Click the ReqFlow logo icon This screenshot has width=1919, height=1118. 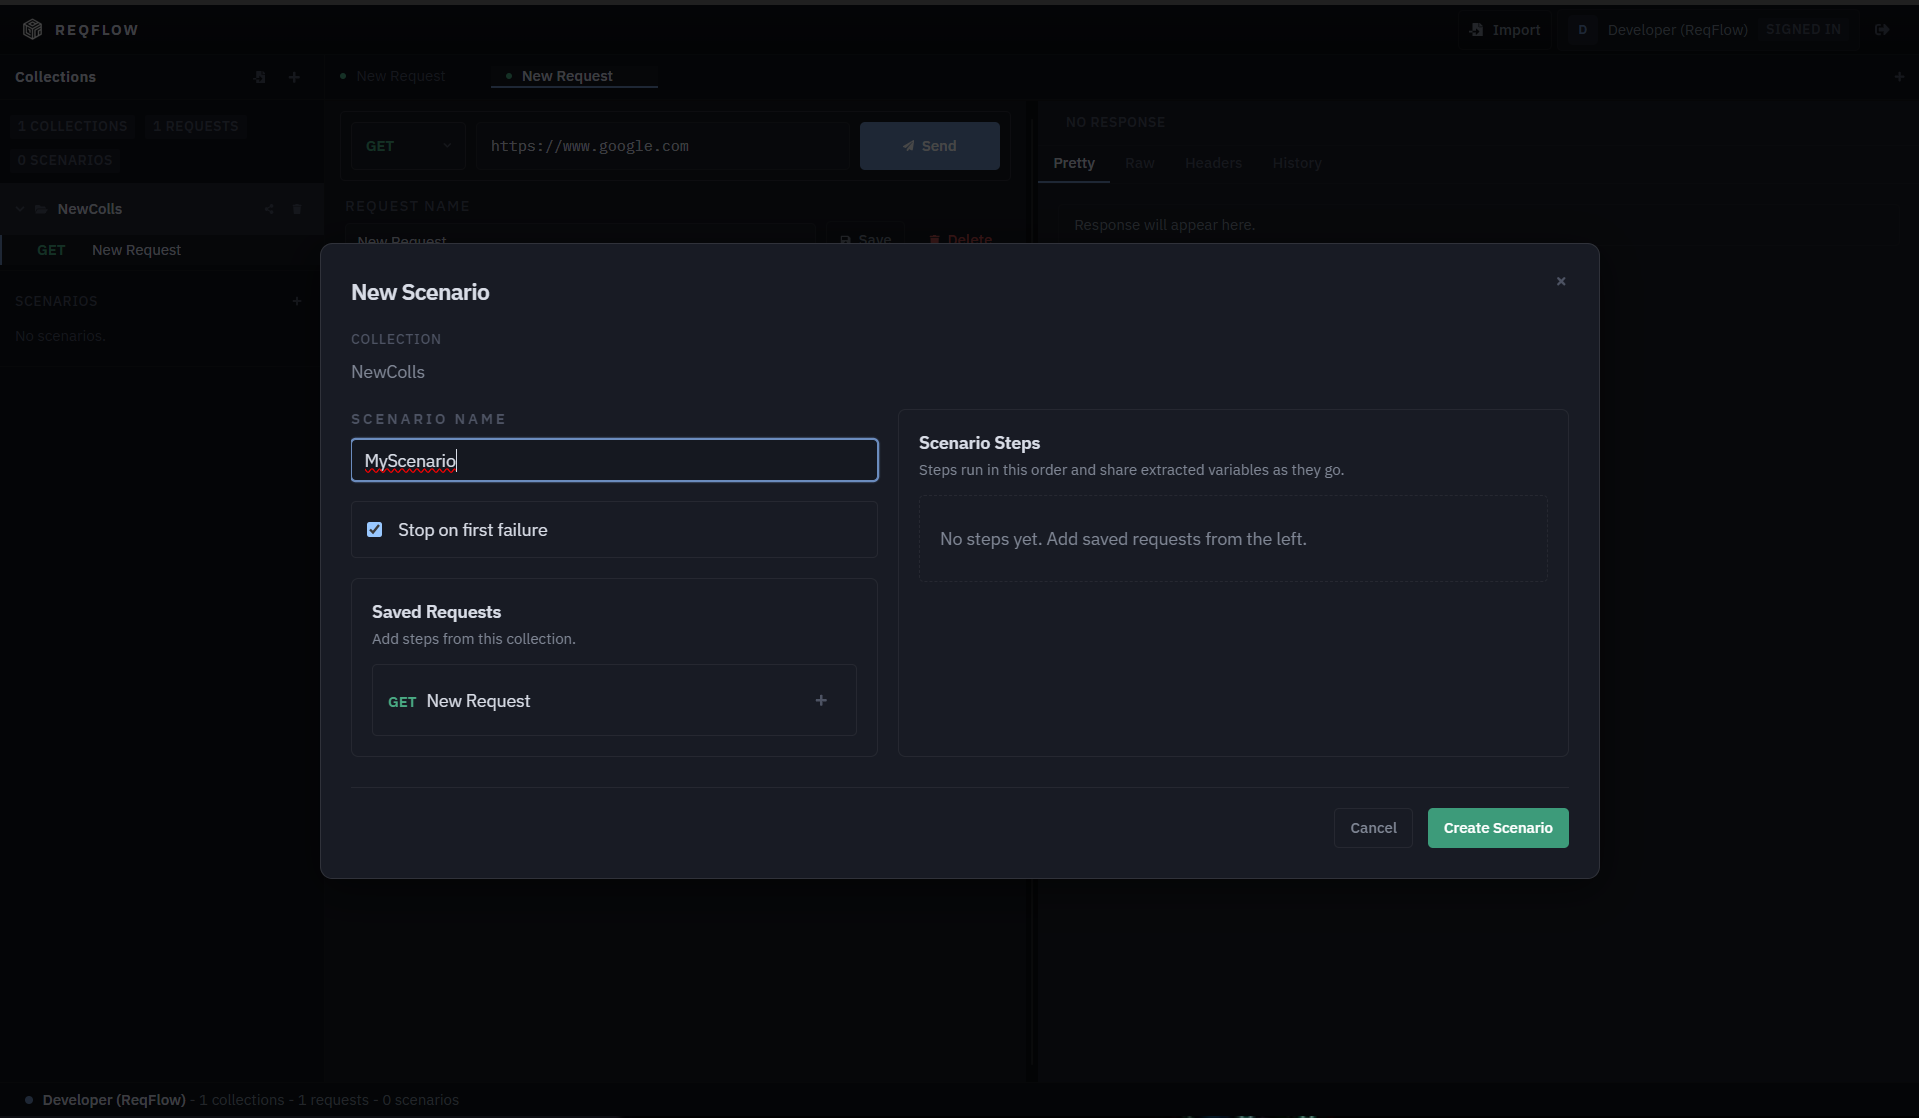pyautogui.click(x=31, y=29)
